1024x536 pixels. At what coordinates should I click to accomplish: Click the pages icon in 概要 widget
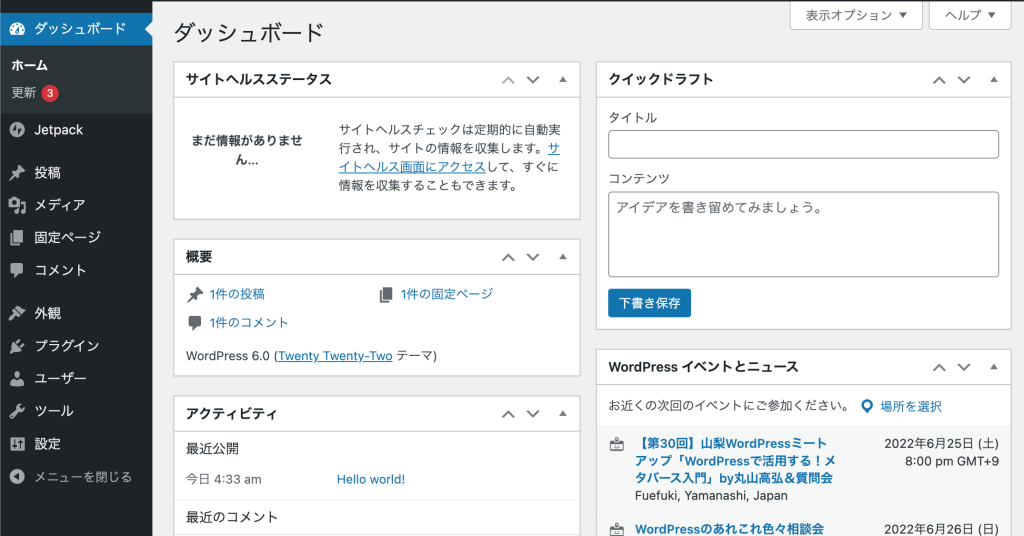[x=386, y=295]
